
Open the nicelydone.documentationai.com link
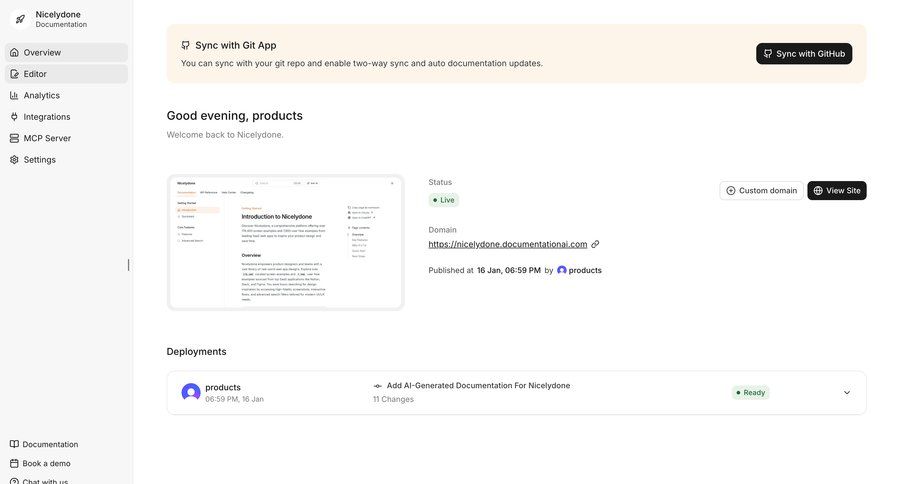pos(508,244)
